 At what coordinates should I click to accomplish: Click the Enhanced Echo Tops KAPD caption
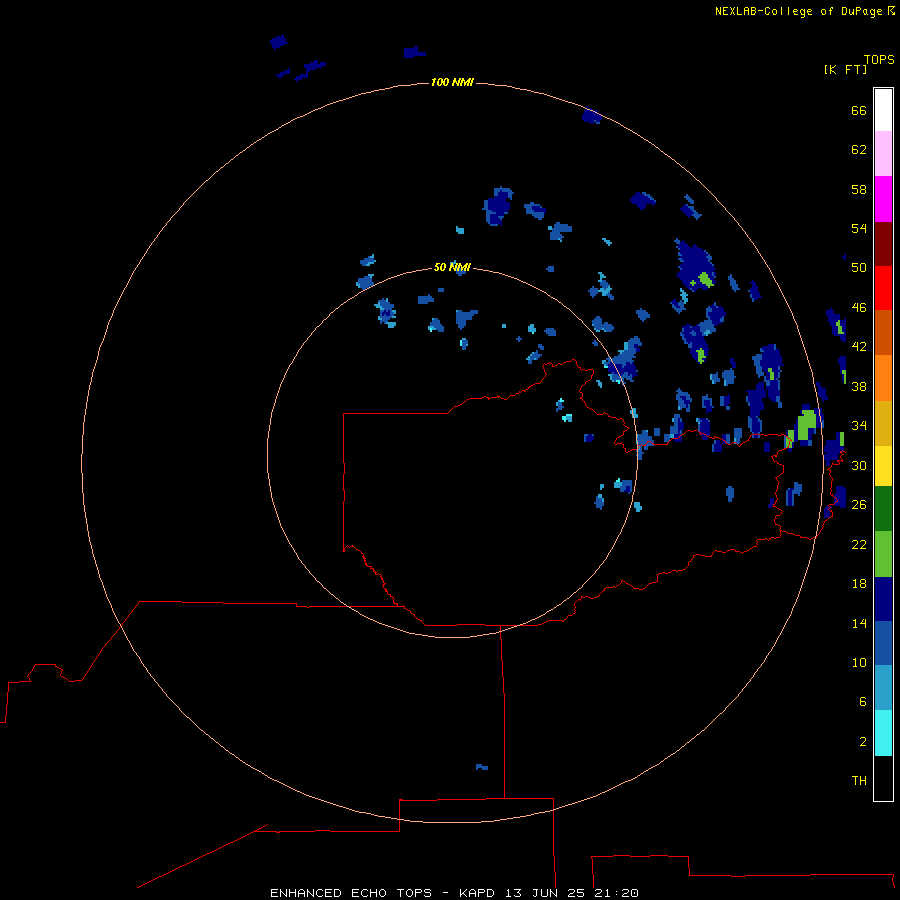[x=454, y=893]
